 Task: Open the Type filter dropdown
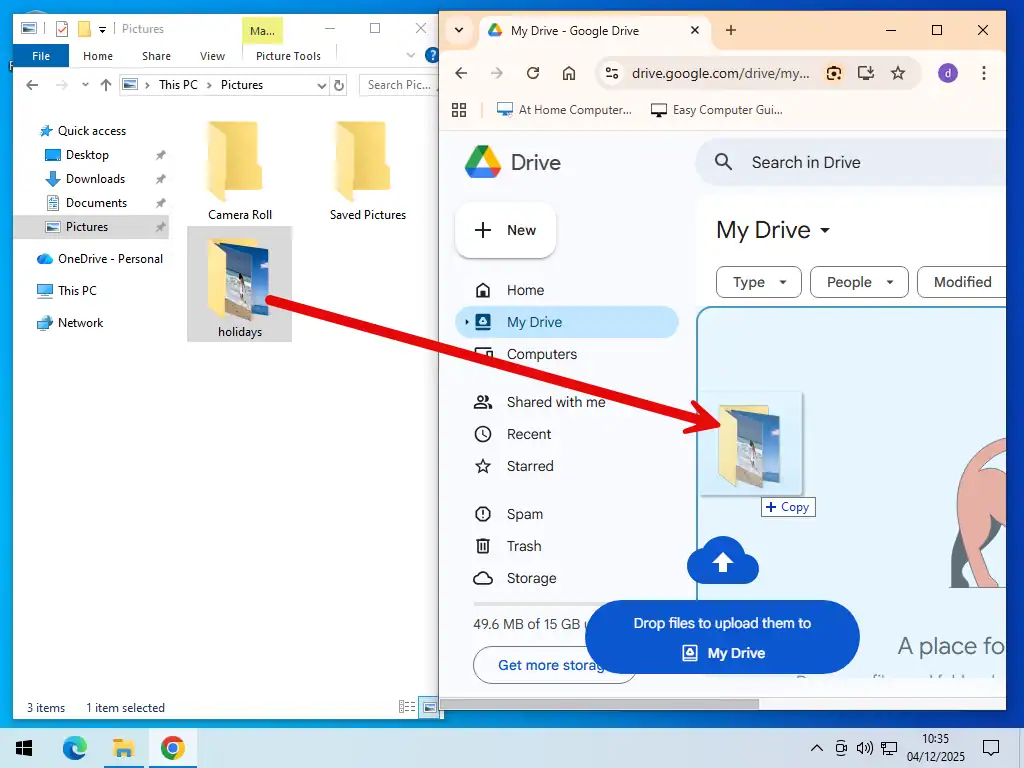[757, 282]
